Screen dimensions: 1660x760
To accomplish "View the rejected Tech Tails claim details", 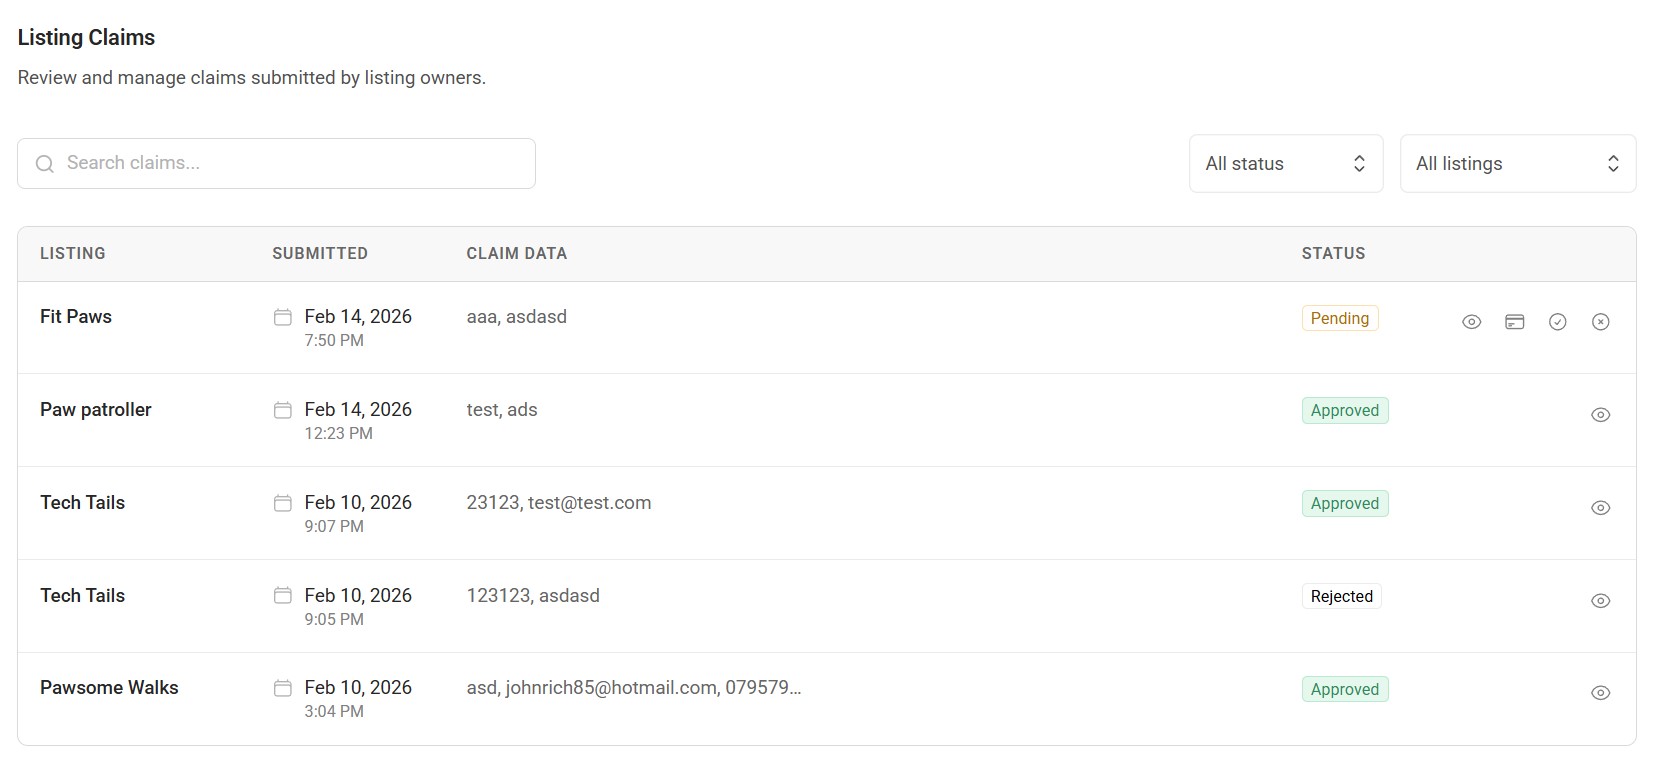I will point(1600,601).
